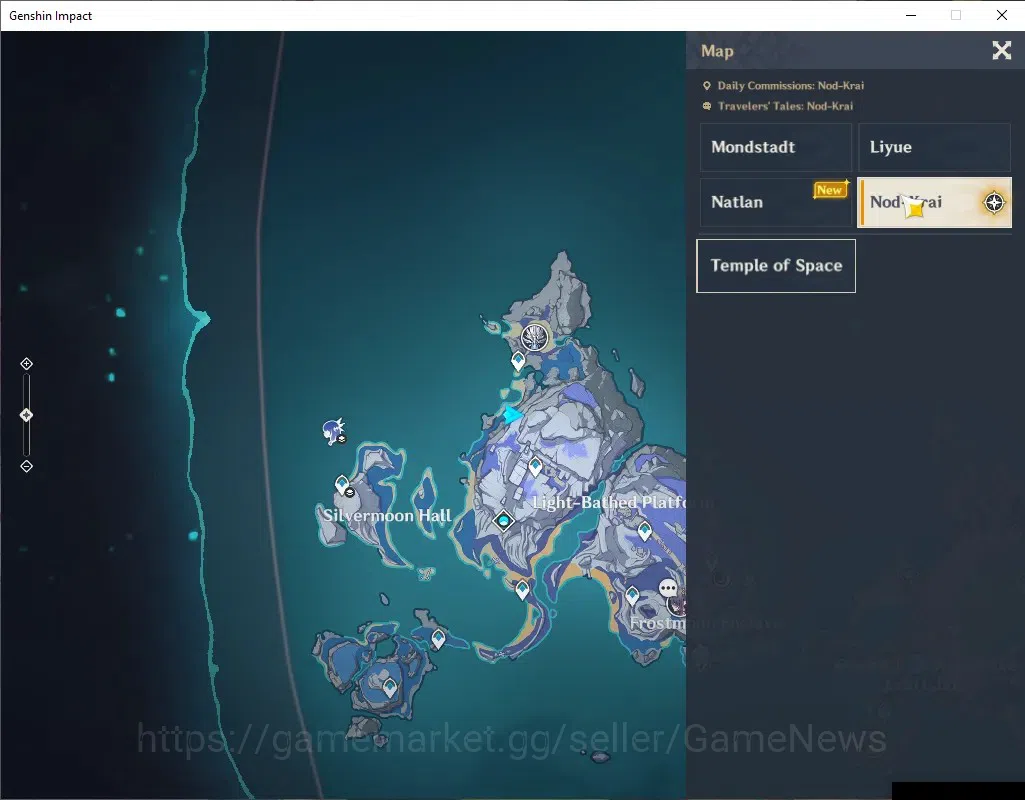Minimize the Genshin Impact window

911,15
